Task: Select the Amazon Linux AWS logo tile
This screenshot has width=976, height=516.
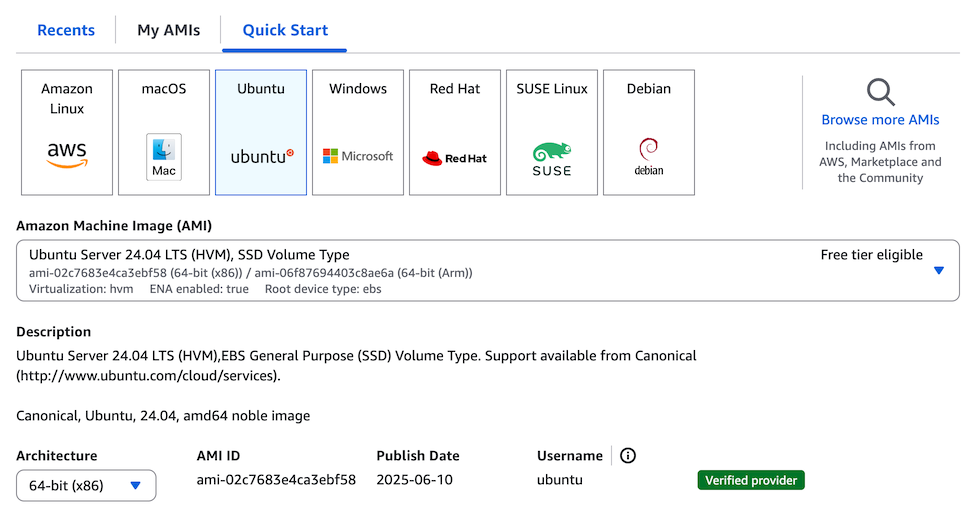Action: (x=67, y=132)
